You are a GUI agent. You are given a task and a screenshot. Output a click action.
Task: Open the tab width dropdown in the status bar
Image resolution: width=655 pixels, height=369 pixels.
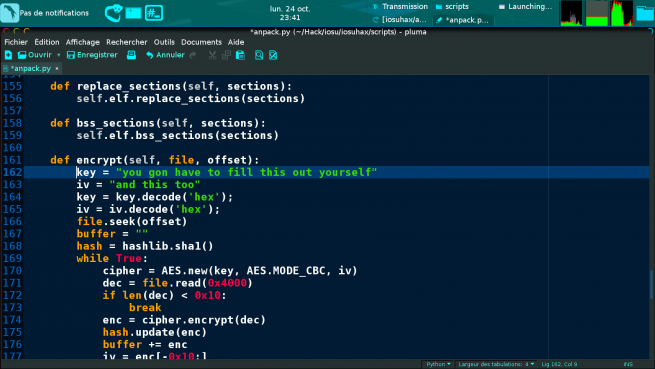tap(496, 364)
